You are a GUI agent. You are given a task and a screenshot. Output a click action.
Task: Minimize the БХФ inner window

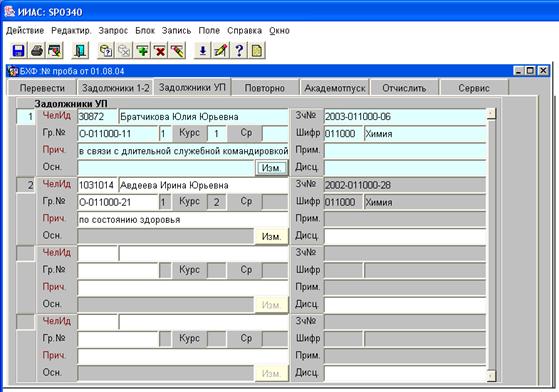point(519,71)
